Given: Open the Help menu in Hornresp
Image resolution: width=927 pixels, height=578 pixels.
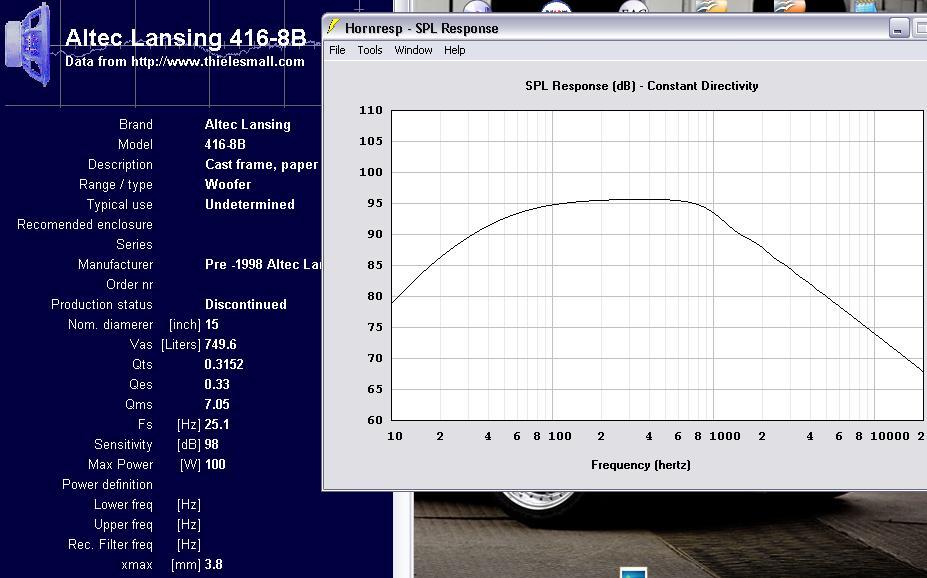Looking at the screenshot, I should 455,50.
